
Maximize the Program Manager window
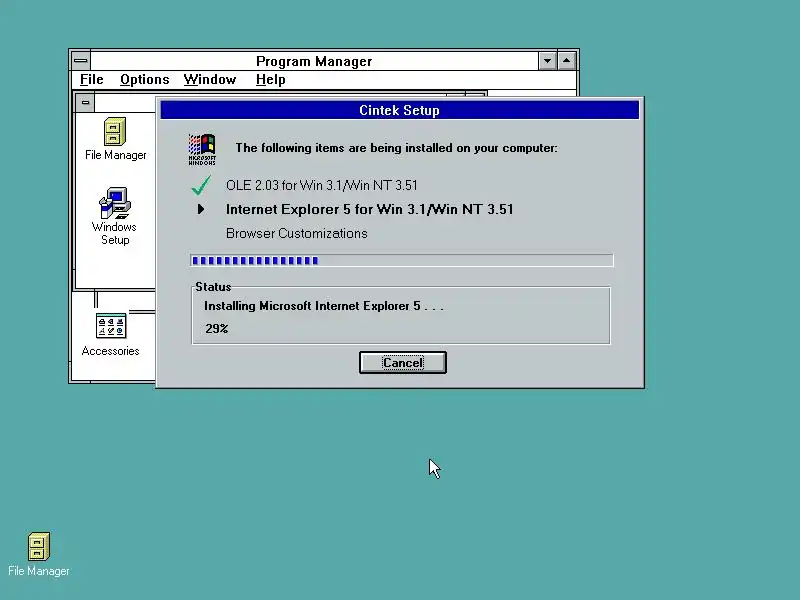pyautogui.click(x=566, y=61)
